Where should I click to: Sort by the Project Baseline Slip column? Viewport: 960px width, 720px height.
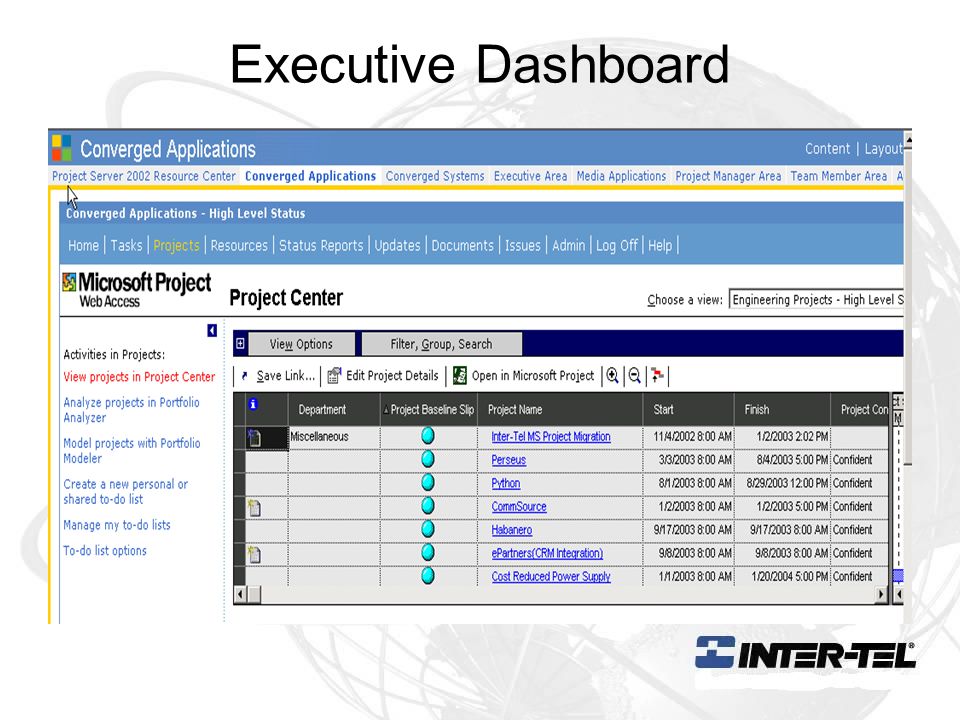(429, 410)
